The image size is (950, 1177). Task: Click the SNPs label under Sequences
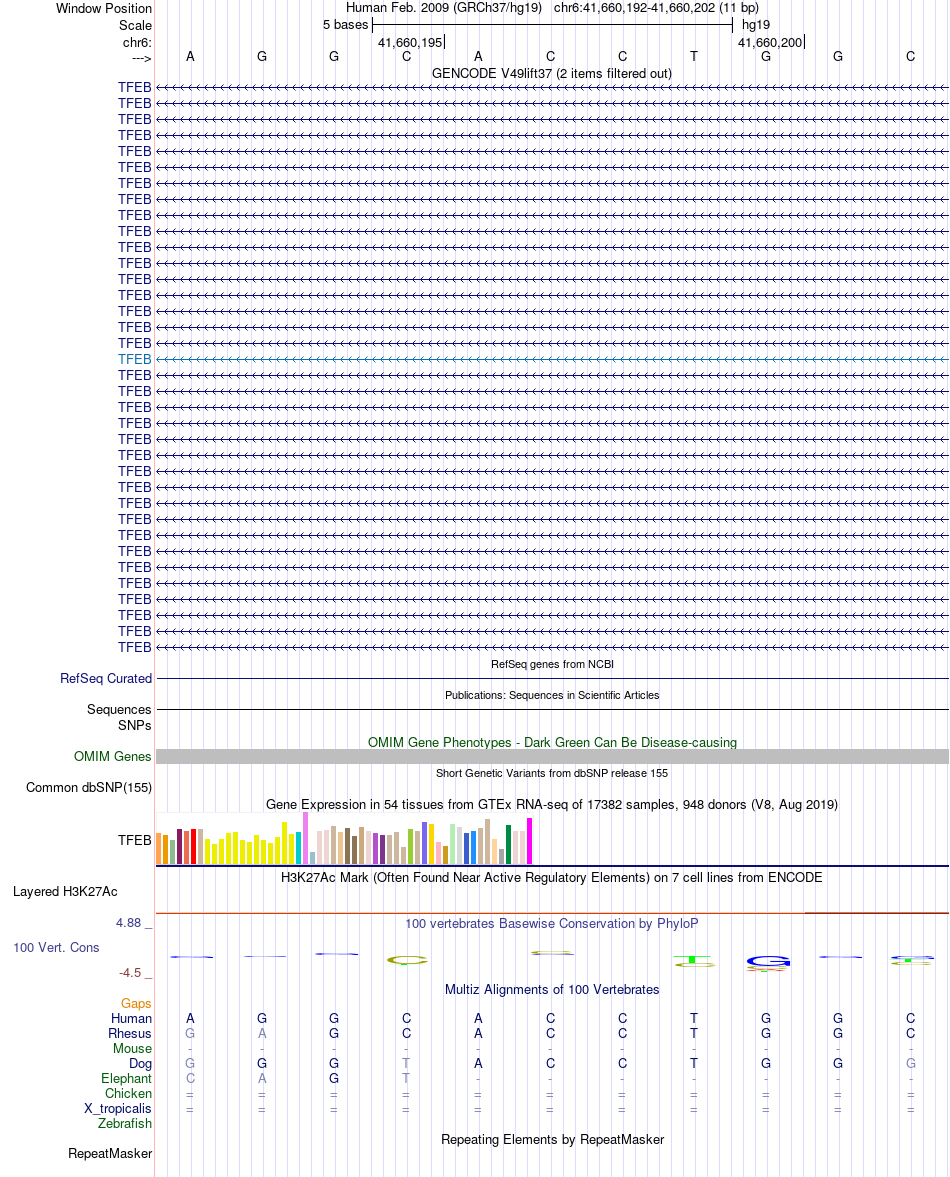point(134,725)
